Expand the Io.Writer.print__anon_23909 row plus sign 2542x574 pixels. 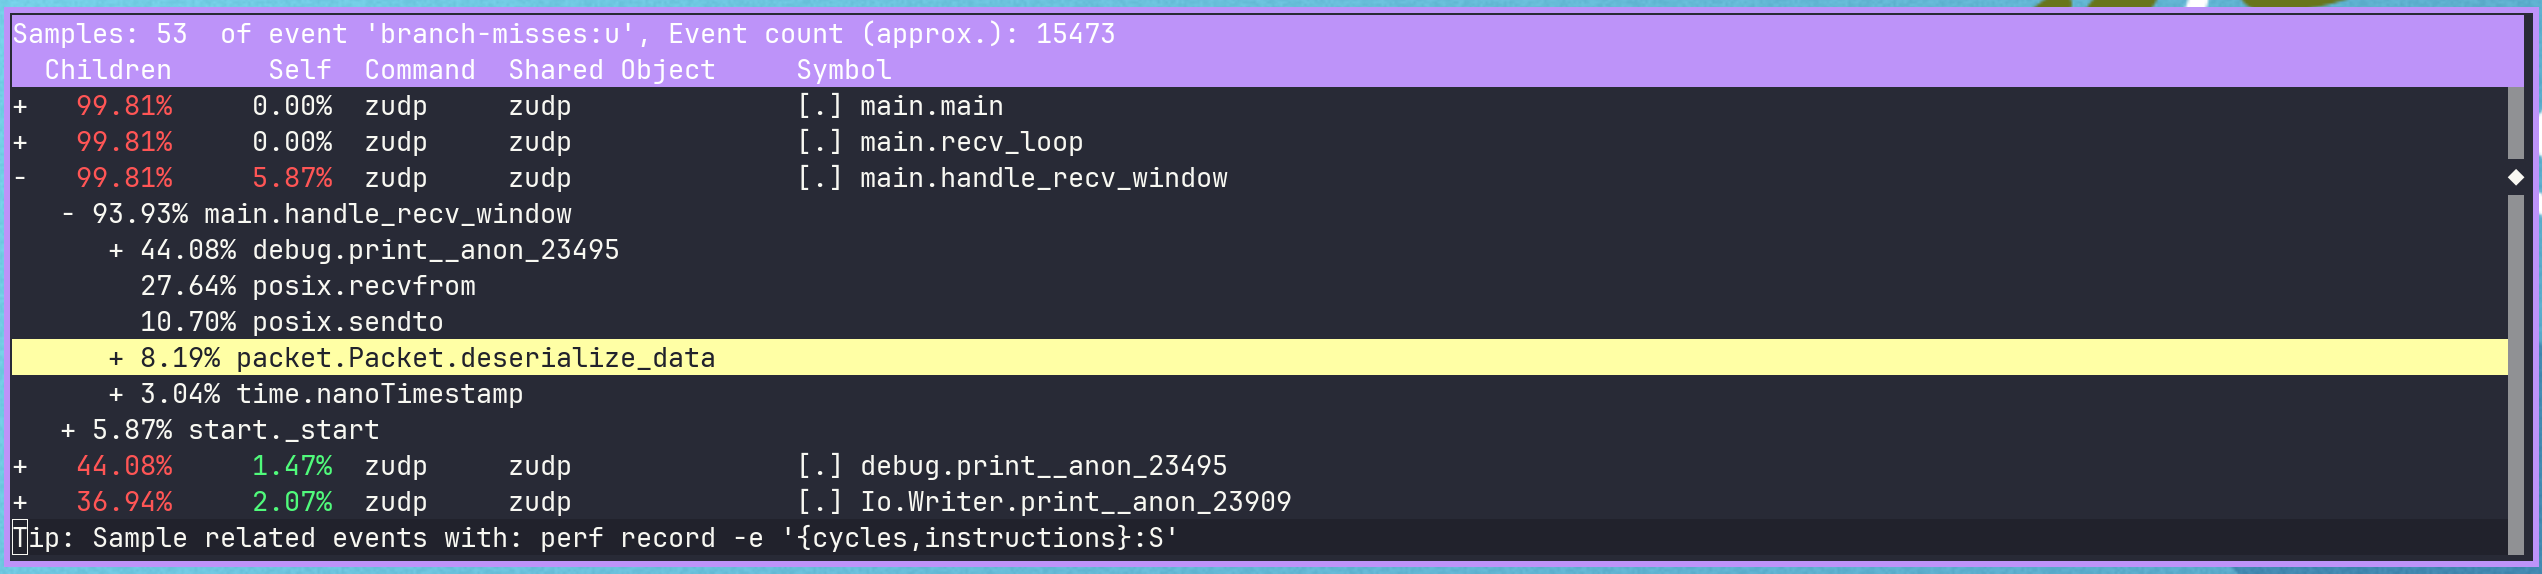(x=20, y=502)
